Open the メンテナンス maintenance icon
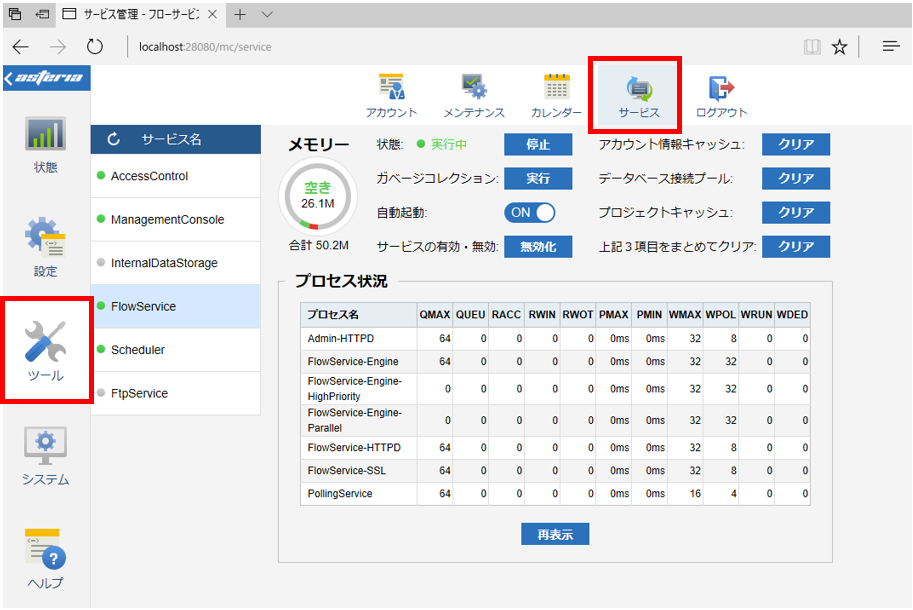Screen dimensions: 913x610 click(x=474, y=95)
